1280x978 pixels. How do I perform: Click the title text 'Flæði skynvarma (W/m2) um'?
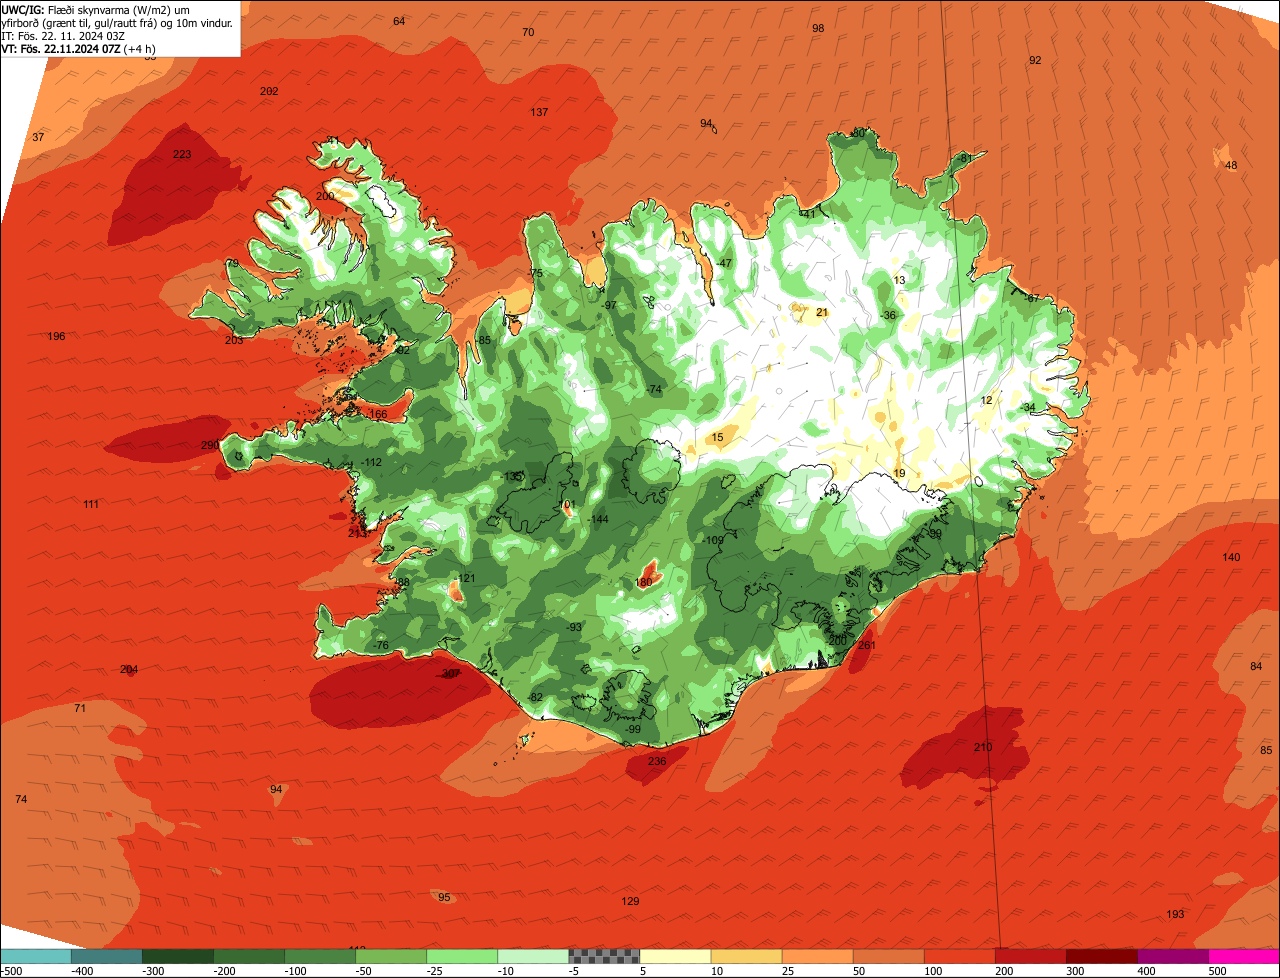(119, 9)
